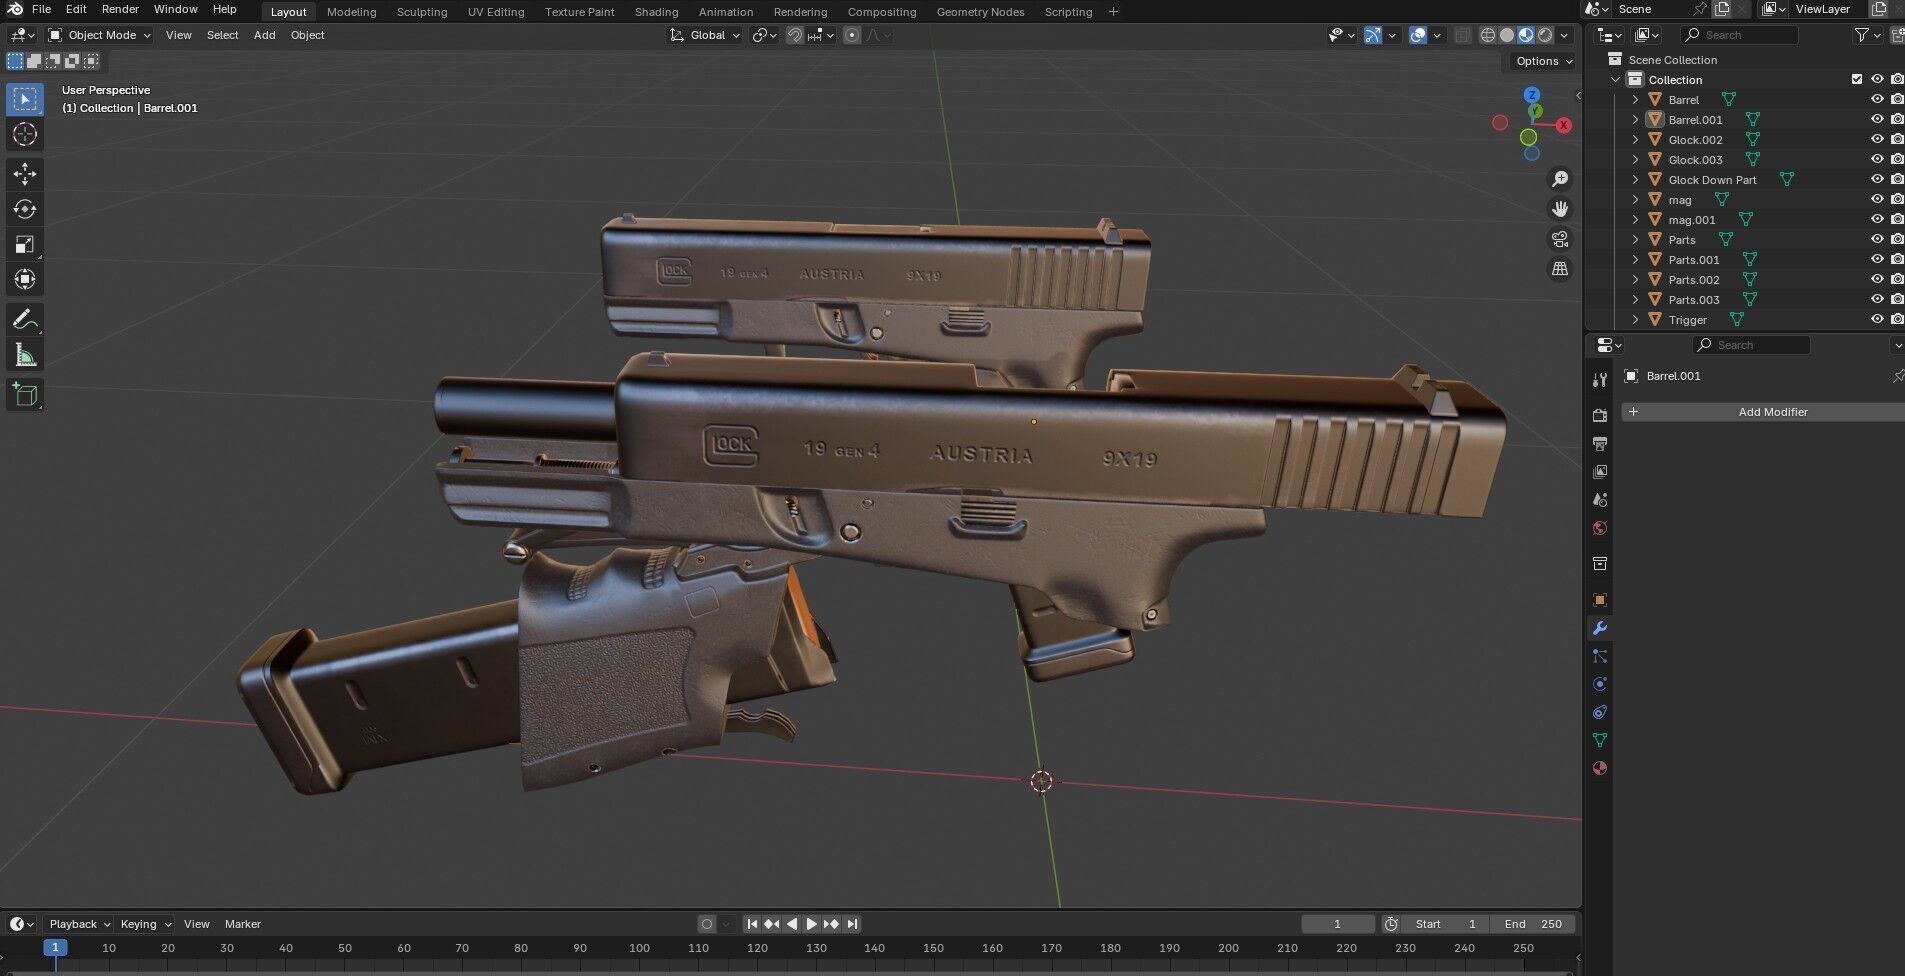Screen dimensions: 1905x976
Task: Open the Render menu
Action: tap(120, 9)
